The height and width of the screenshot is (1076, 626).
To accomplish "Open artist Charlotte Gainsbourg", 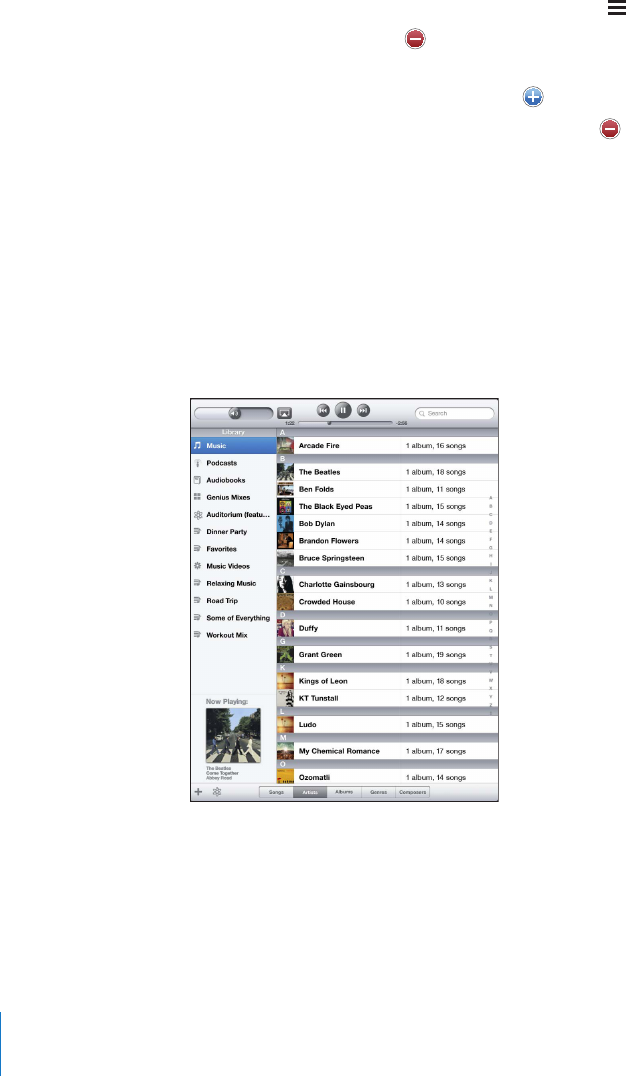I will point(387,585).
